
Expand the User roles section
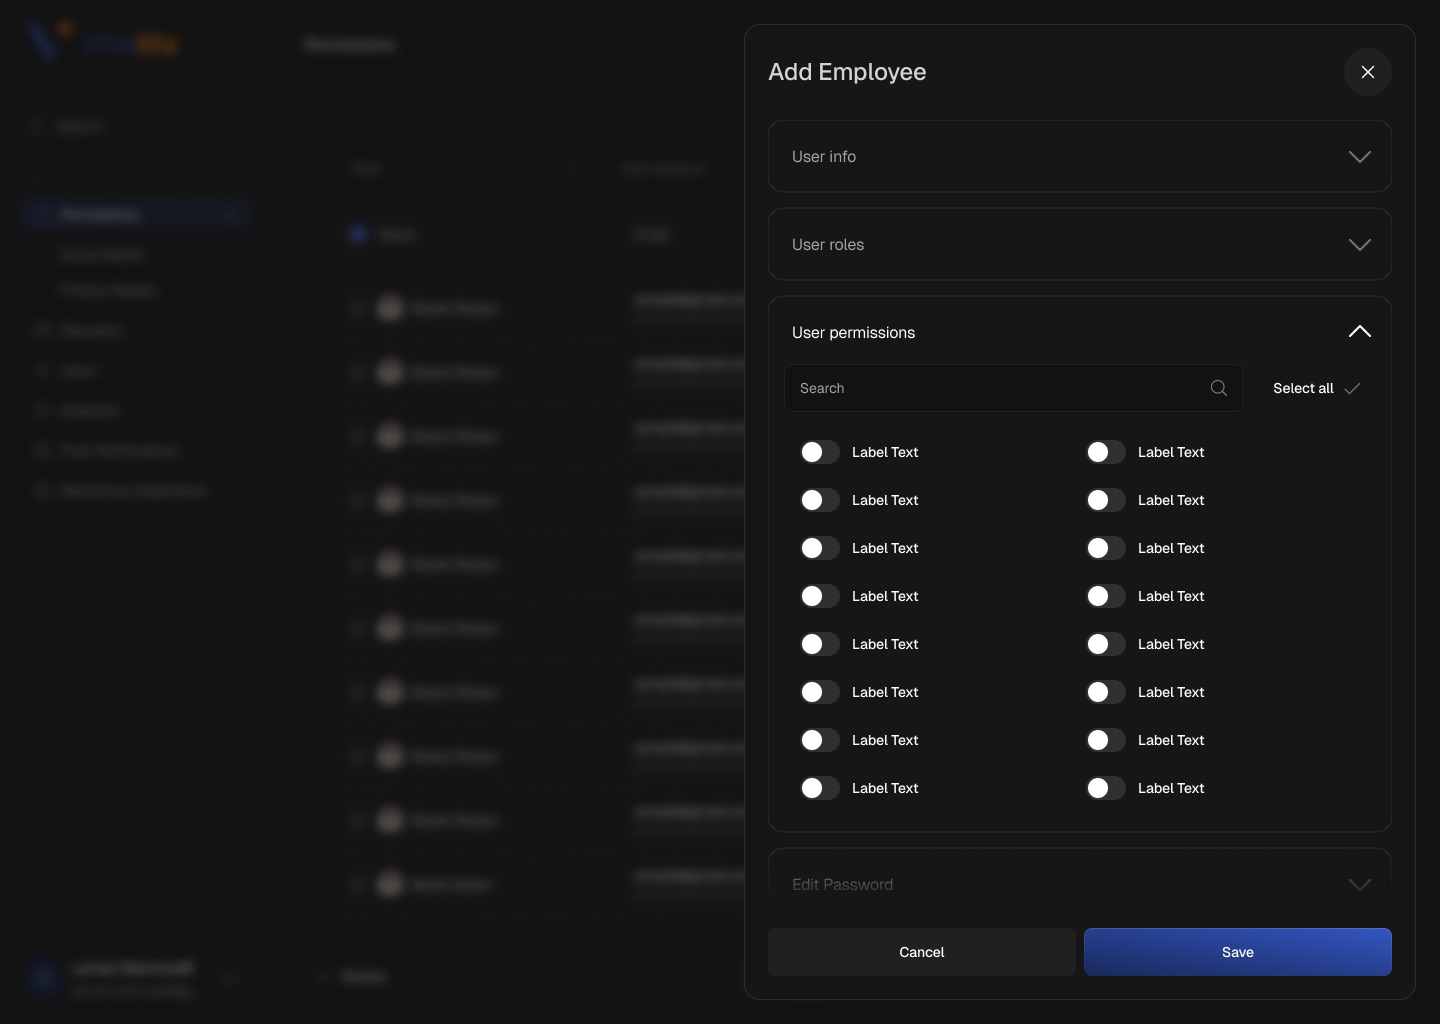tap(1080, 244)
